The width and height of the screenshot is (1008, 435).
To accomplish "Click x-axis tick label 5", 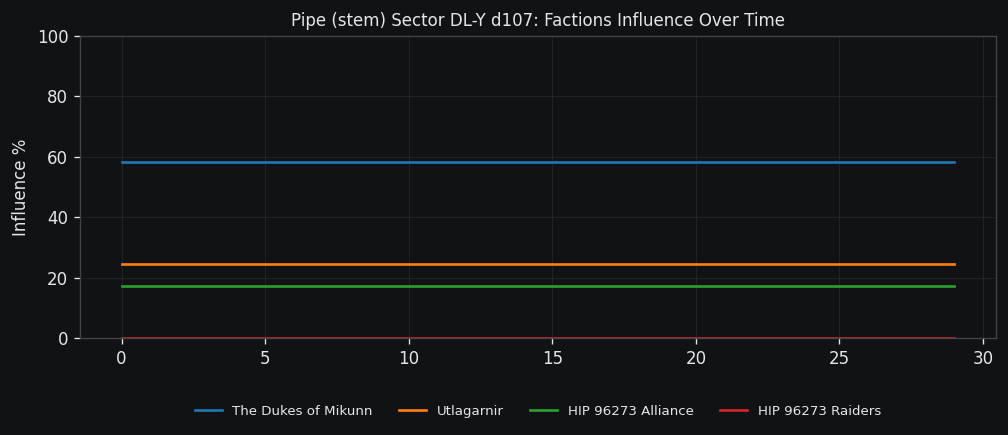I will click(x=265, y=359).
